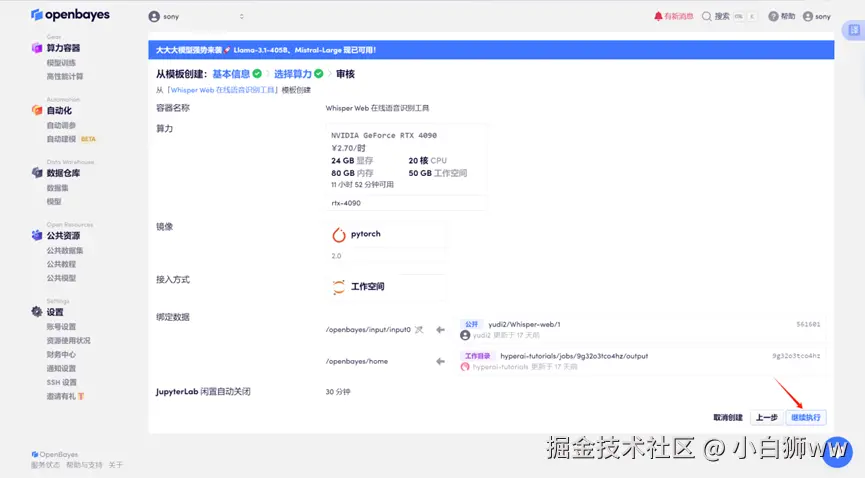Click the arrow icon next to /openbayes/input/input0

click(x=440, y=330)
